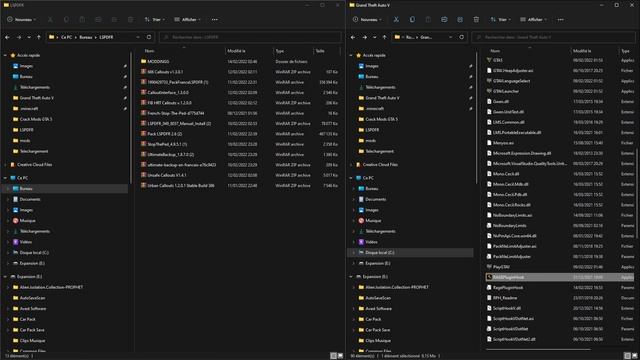Go back using the arrow in LSPDFR window
Image resolution: width=640 pixels, height=360 pixels.
pyautogui.click(x=7, y=37)
